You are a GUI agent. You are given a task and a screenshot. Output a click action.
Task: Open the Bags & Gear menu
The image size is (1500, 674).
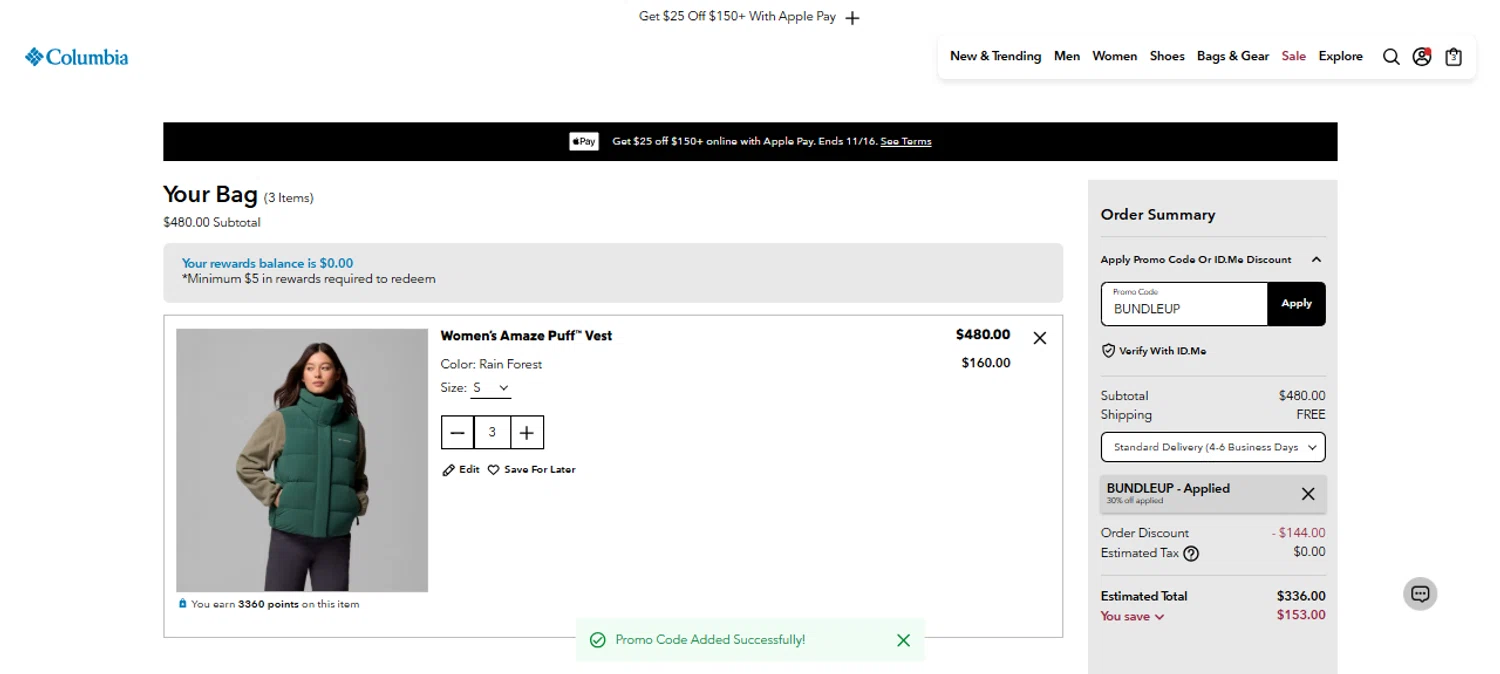pyautogui.click(x=1232, y=56)
